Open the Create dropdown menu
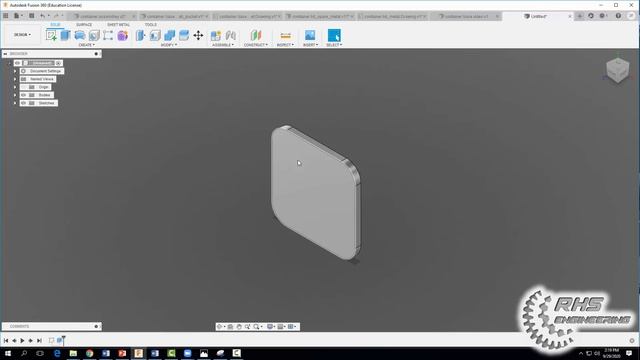Viewport: 640px width, 360px height. pos(87,45)
